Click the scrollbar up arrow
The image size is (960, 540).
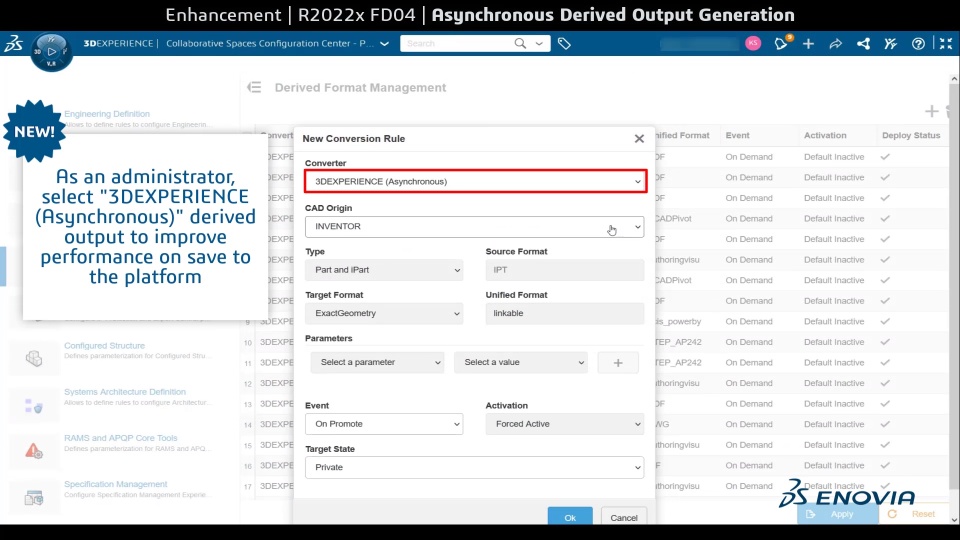pyautogui.click(x=954, y=79)
